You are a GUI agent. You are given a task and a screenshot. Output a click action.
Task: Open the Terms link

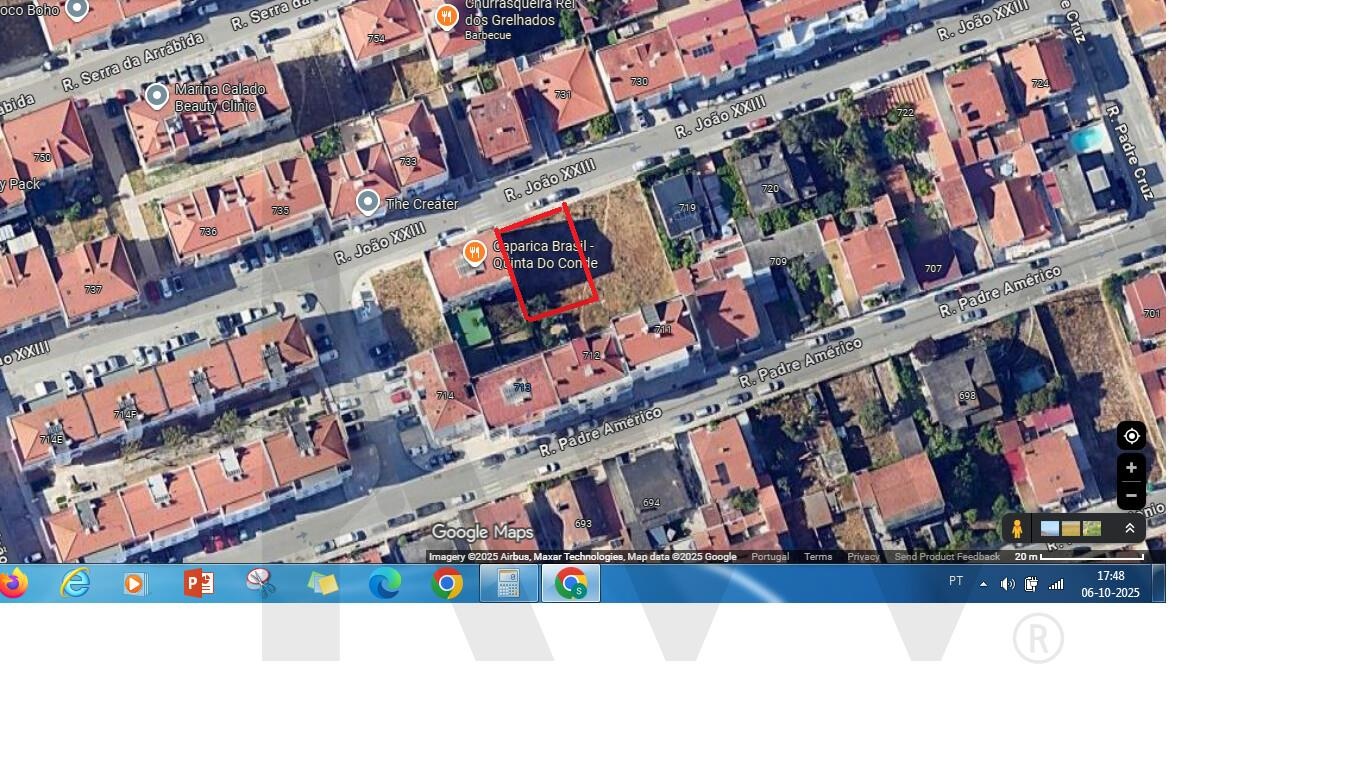pyautogui.click(x=818, y=557)
